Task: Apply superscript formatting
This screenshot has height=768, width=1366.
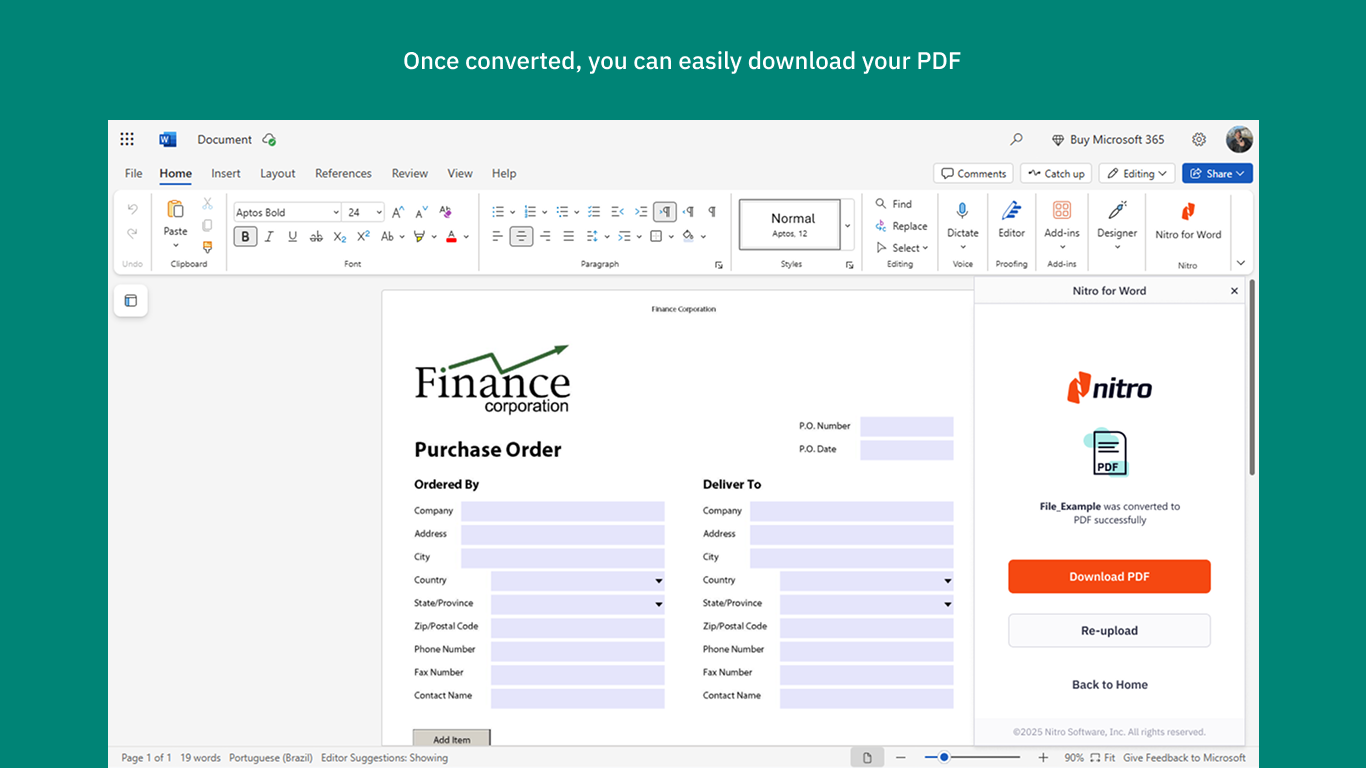Action: (x=363, y=237)
